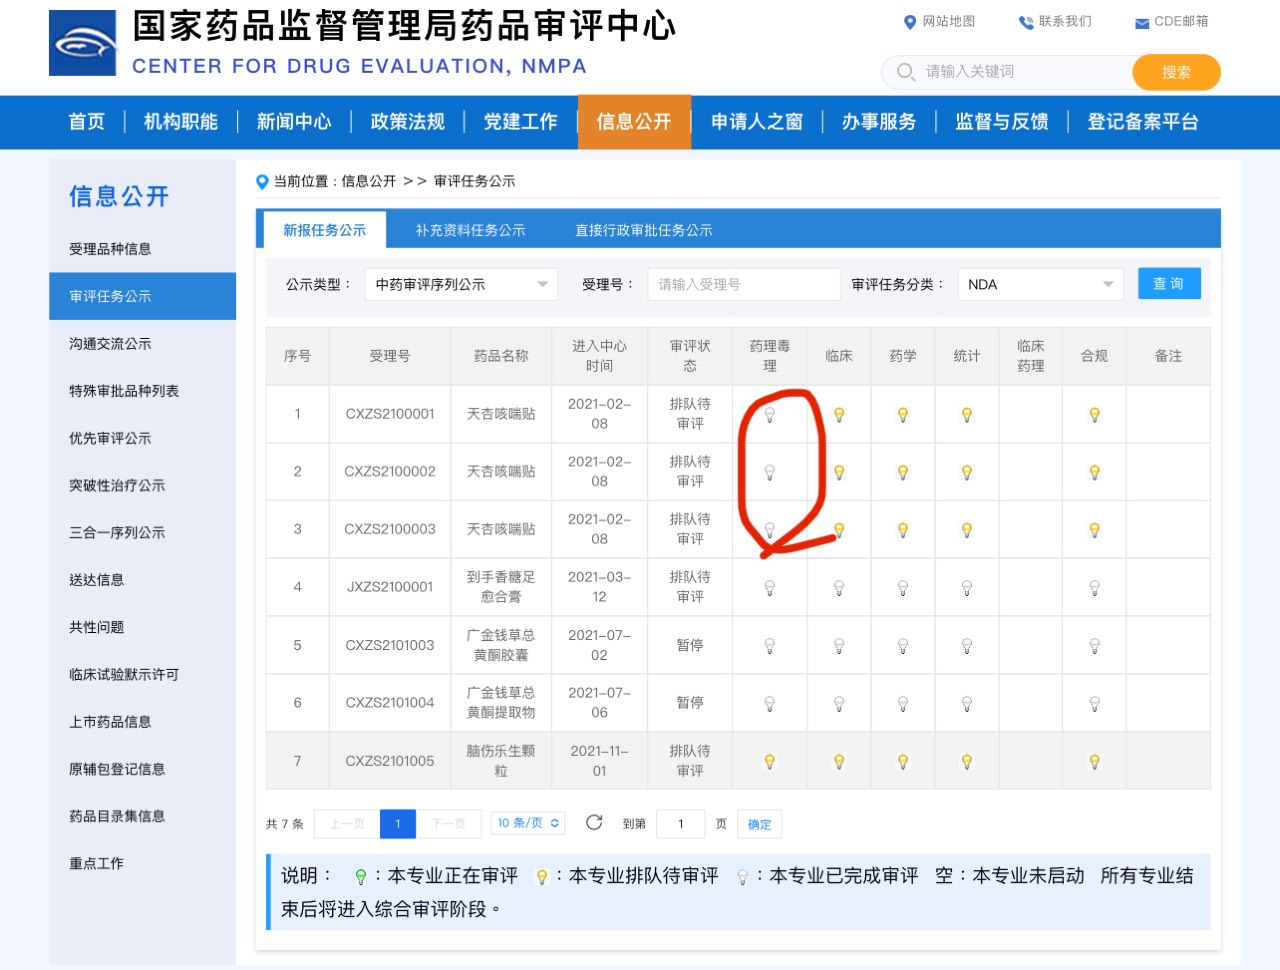Click the contact us phone icon

point(1025,22)
